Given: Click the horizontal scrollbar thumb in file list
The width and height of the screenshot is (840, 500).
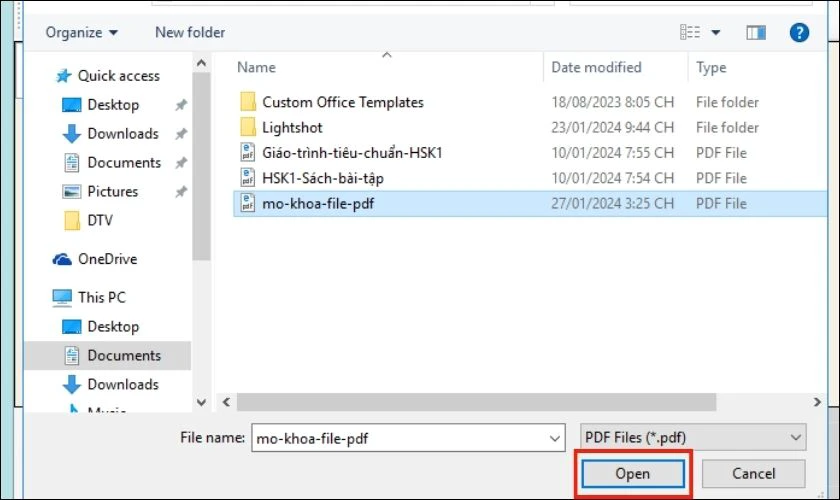Looking at the screenshot, I should tap(476, 402).
